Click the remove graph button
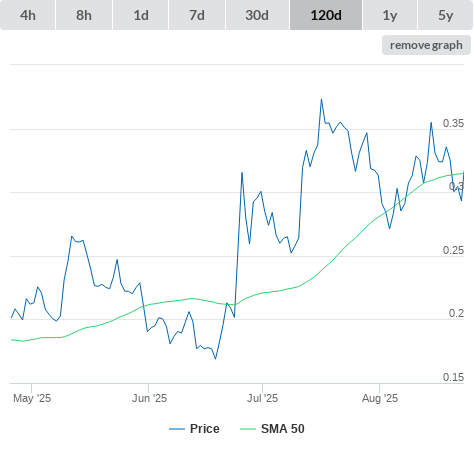 426,45
